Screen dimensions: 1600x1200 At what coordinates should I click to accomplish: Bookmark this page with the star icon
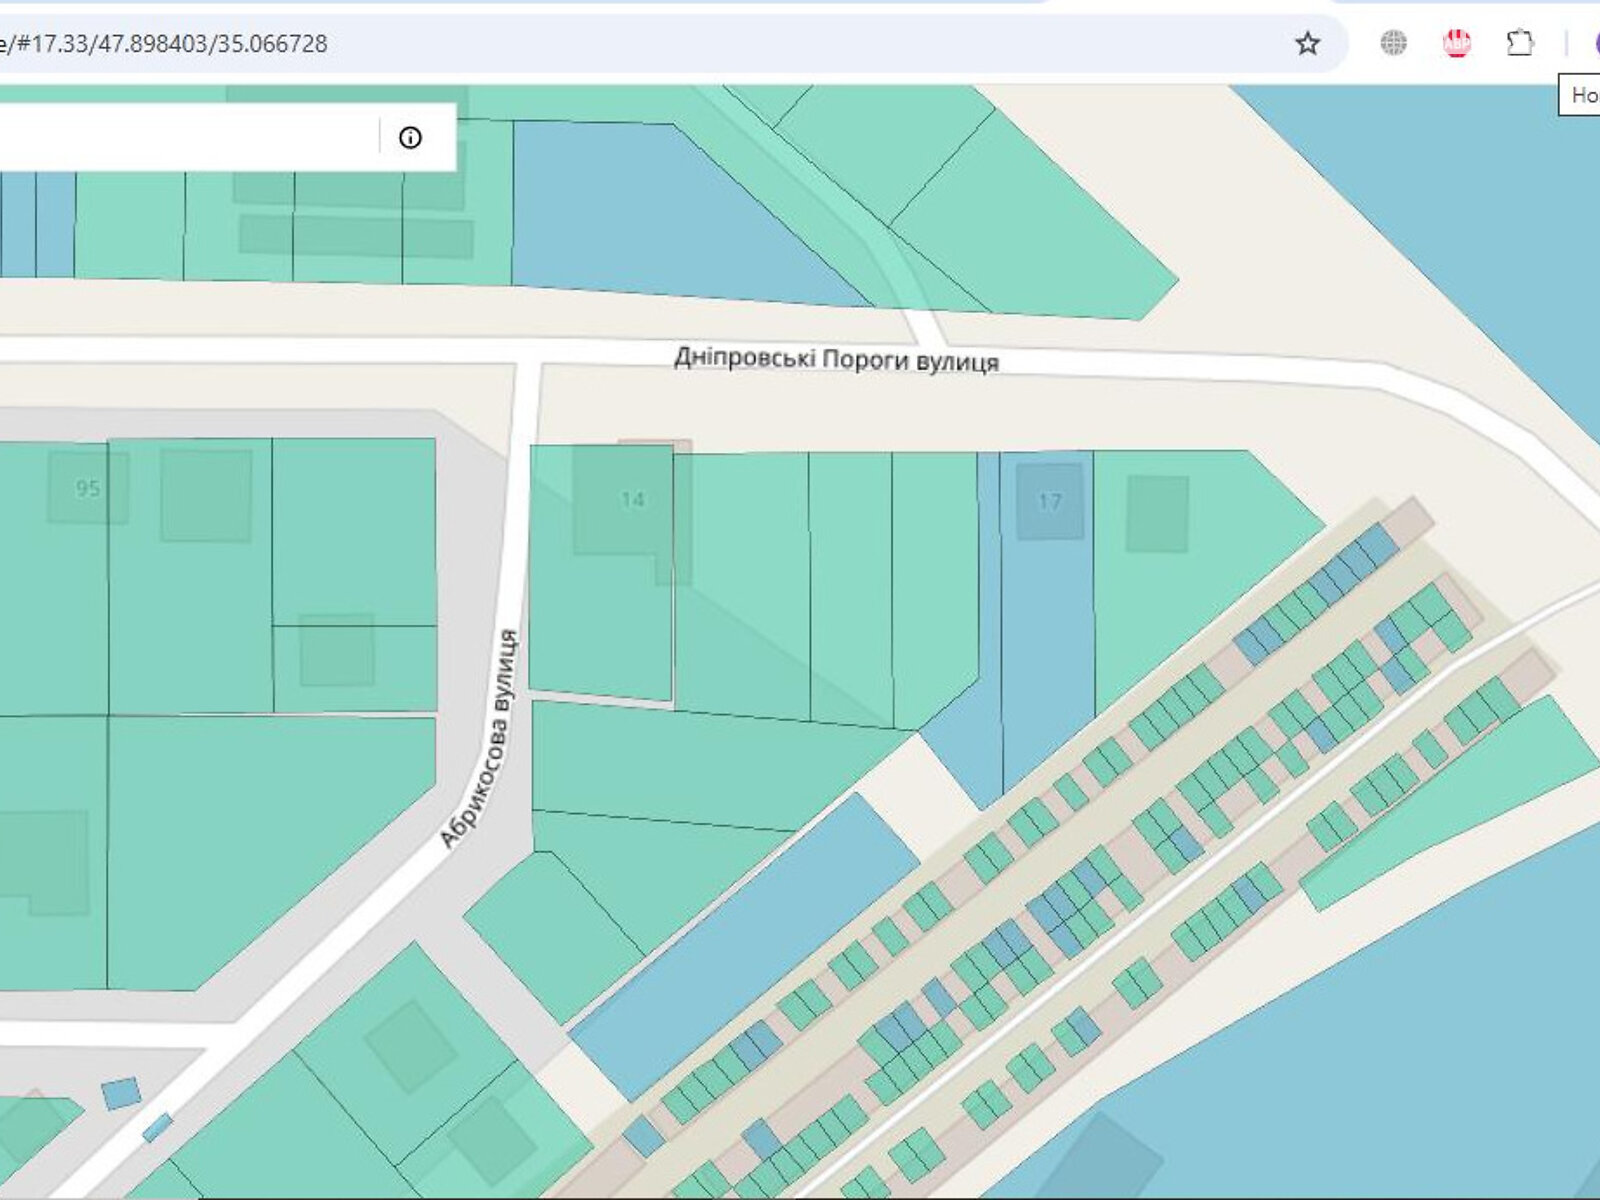(x=1307, y=43)
